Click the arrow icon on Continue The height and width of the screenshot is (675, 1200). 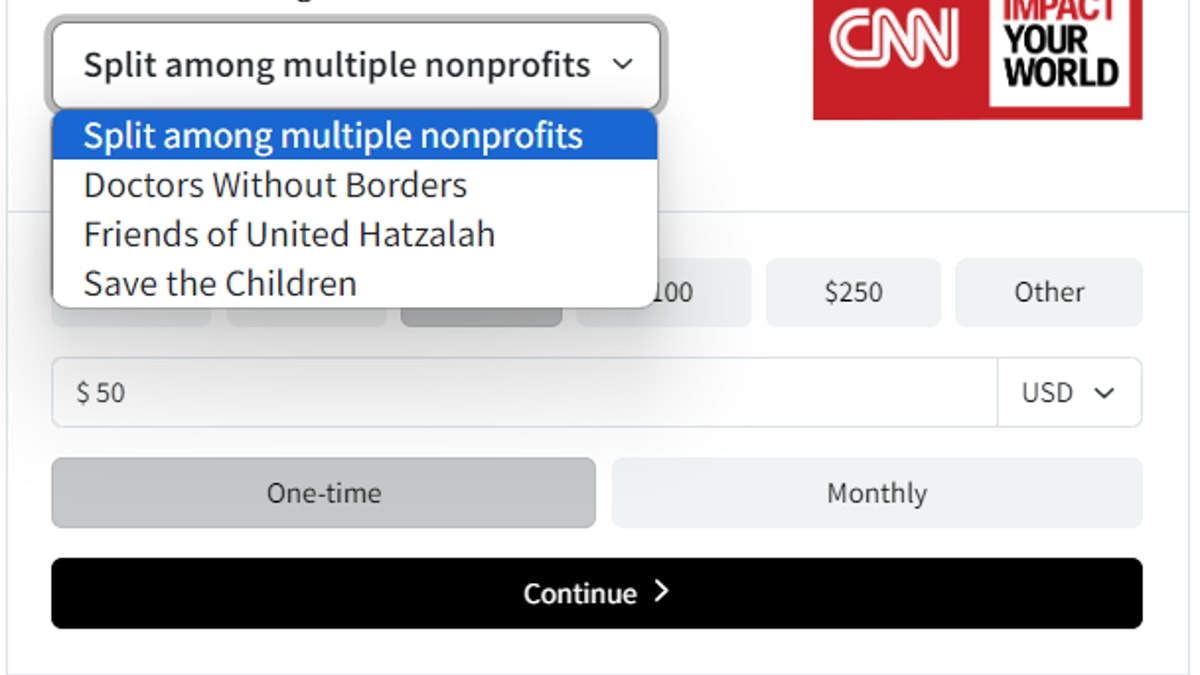pyautogui.click(x=661, y=592)
